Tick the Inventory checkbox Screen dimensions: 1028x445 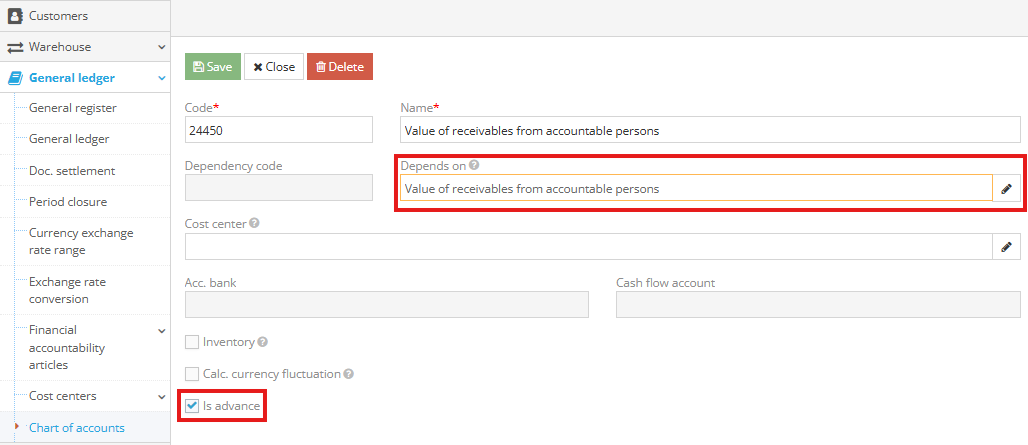click(x=192, y=342)
